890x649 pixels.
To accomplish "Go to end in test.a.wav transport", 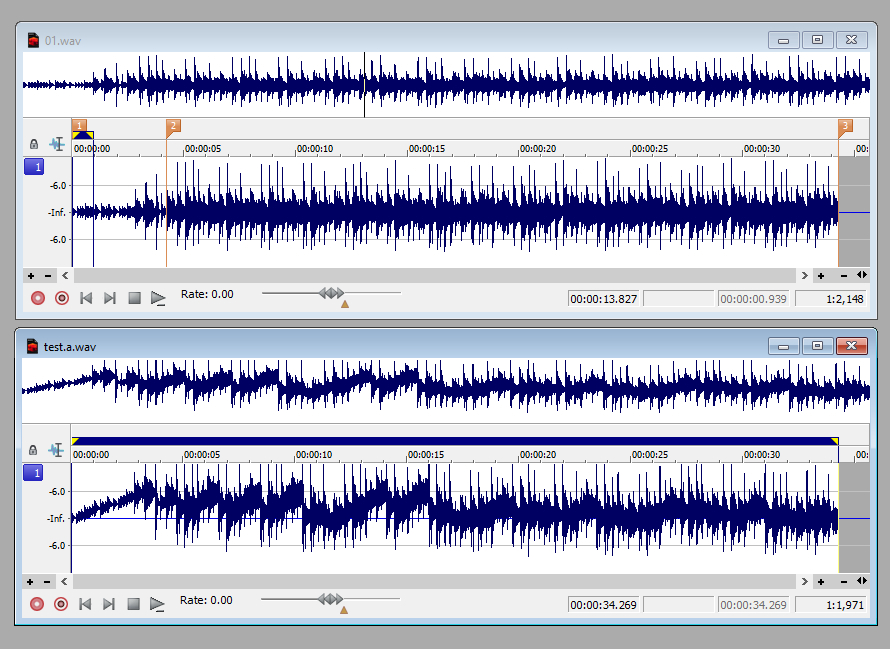I will [x=110, y=603].
